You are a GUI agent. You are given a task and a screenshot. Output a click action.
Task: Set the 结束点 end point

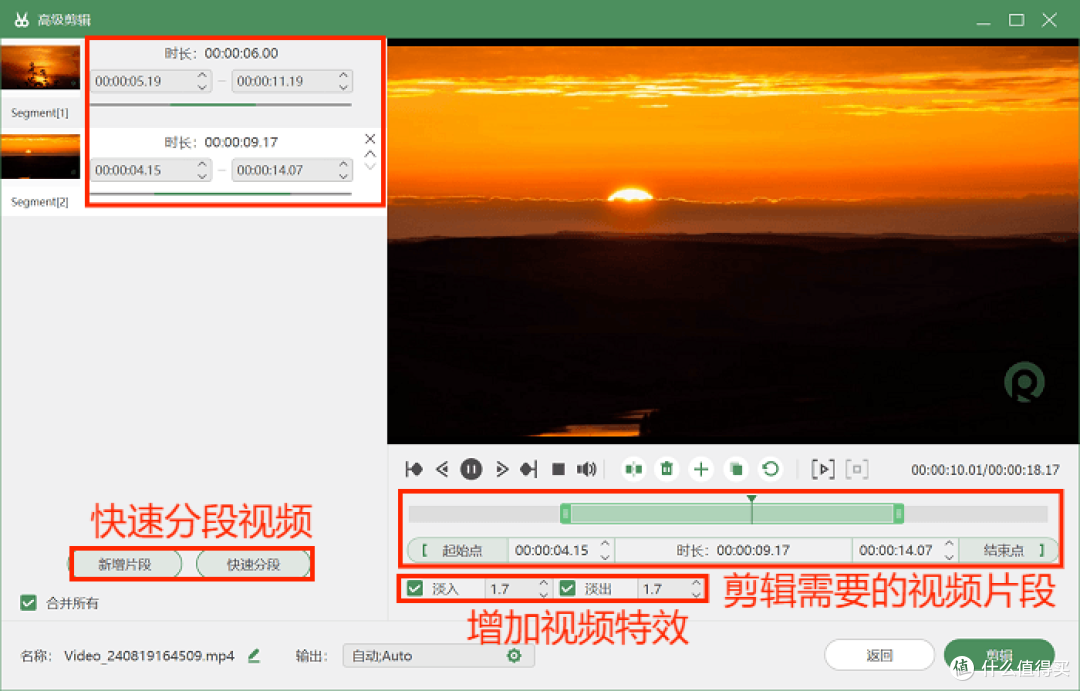click(x=1009, y=550)
